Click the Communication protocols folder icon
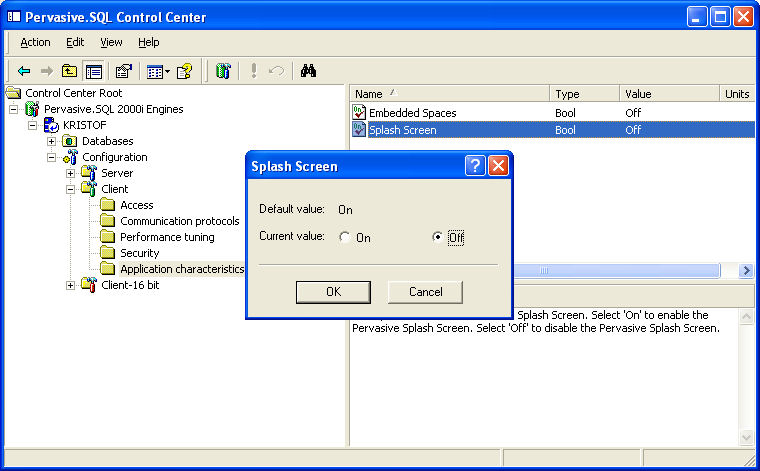 (x=108, y=221)
